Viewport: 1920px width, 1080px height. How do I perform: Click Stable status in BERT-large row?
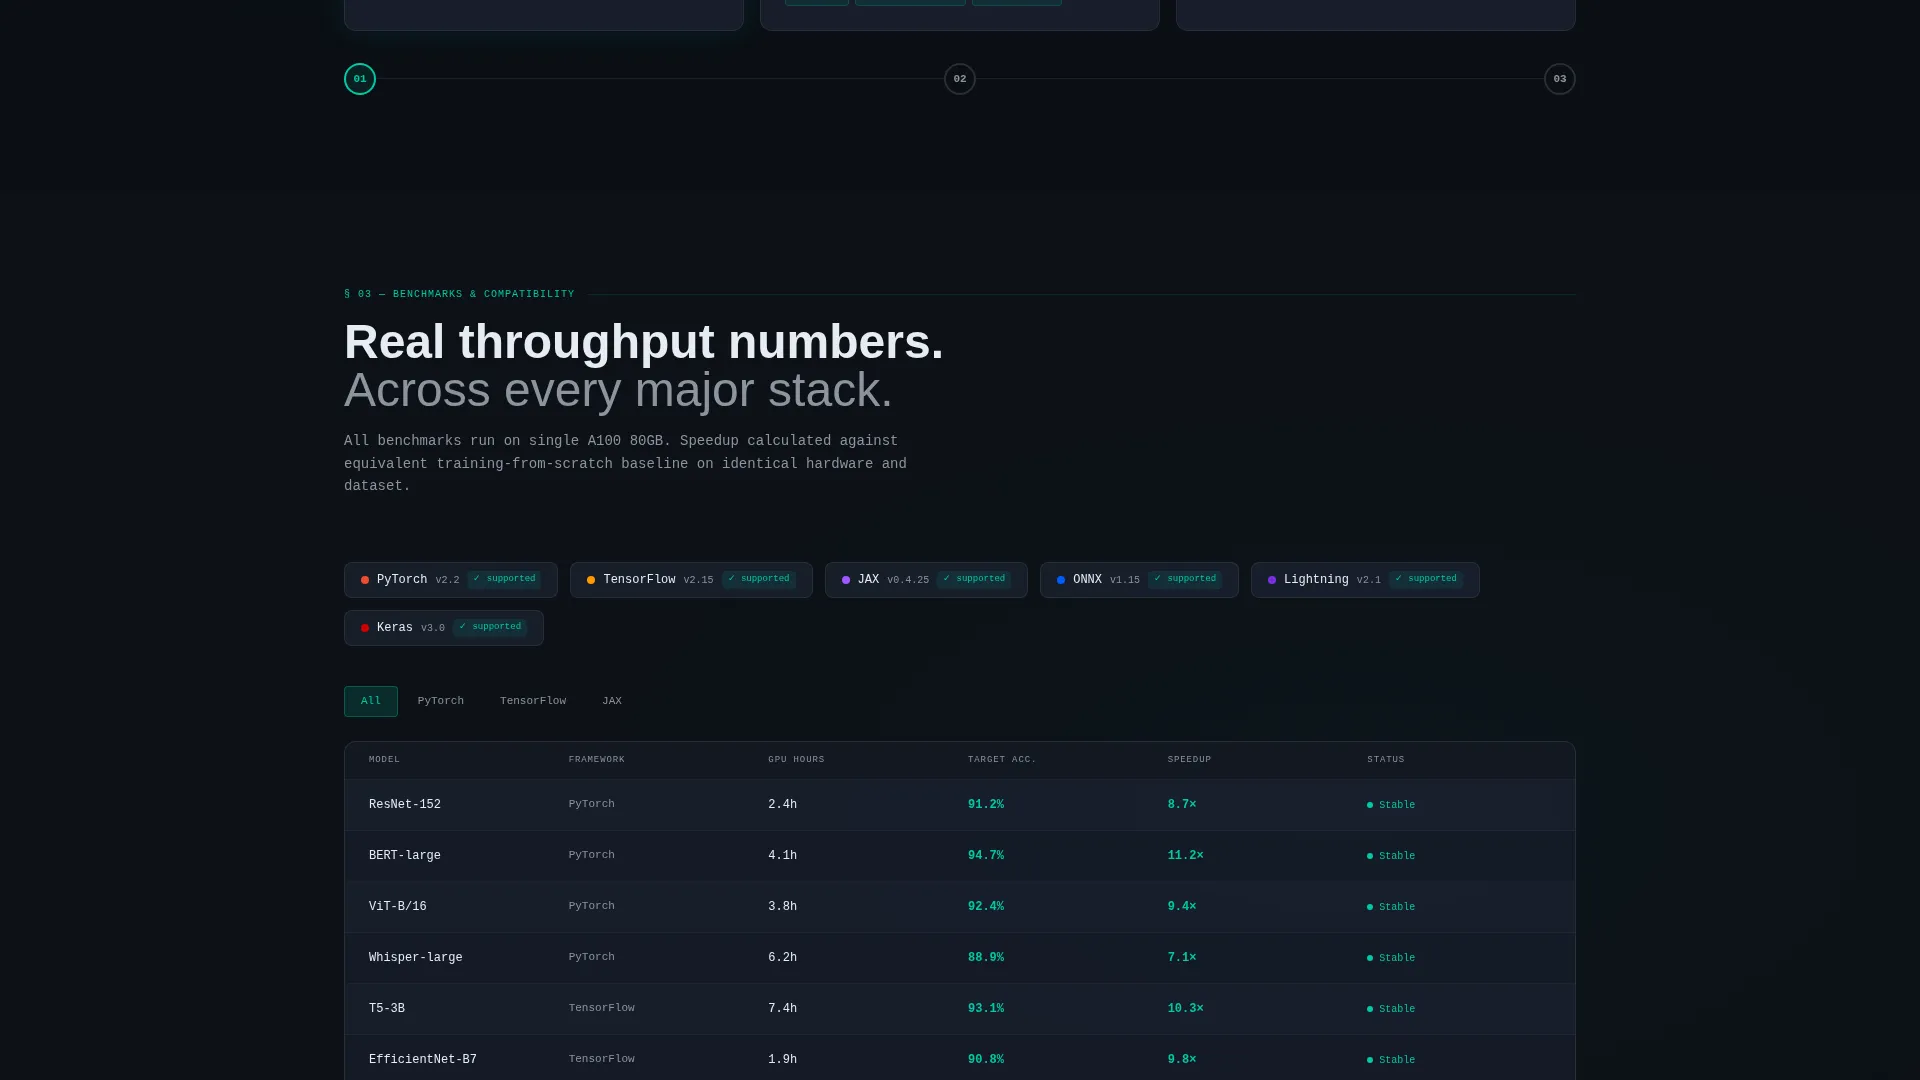(1391, 856)
